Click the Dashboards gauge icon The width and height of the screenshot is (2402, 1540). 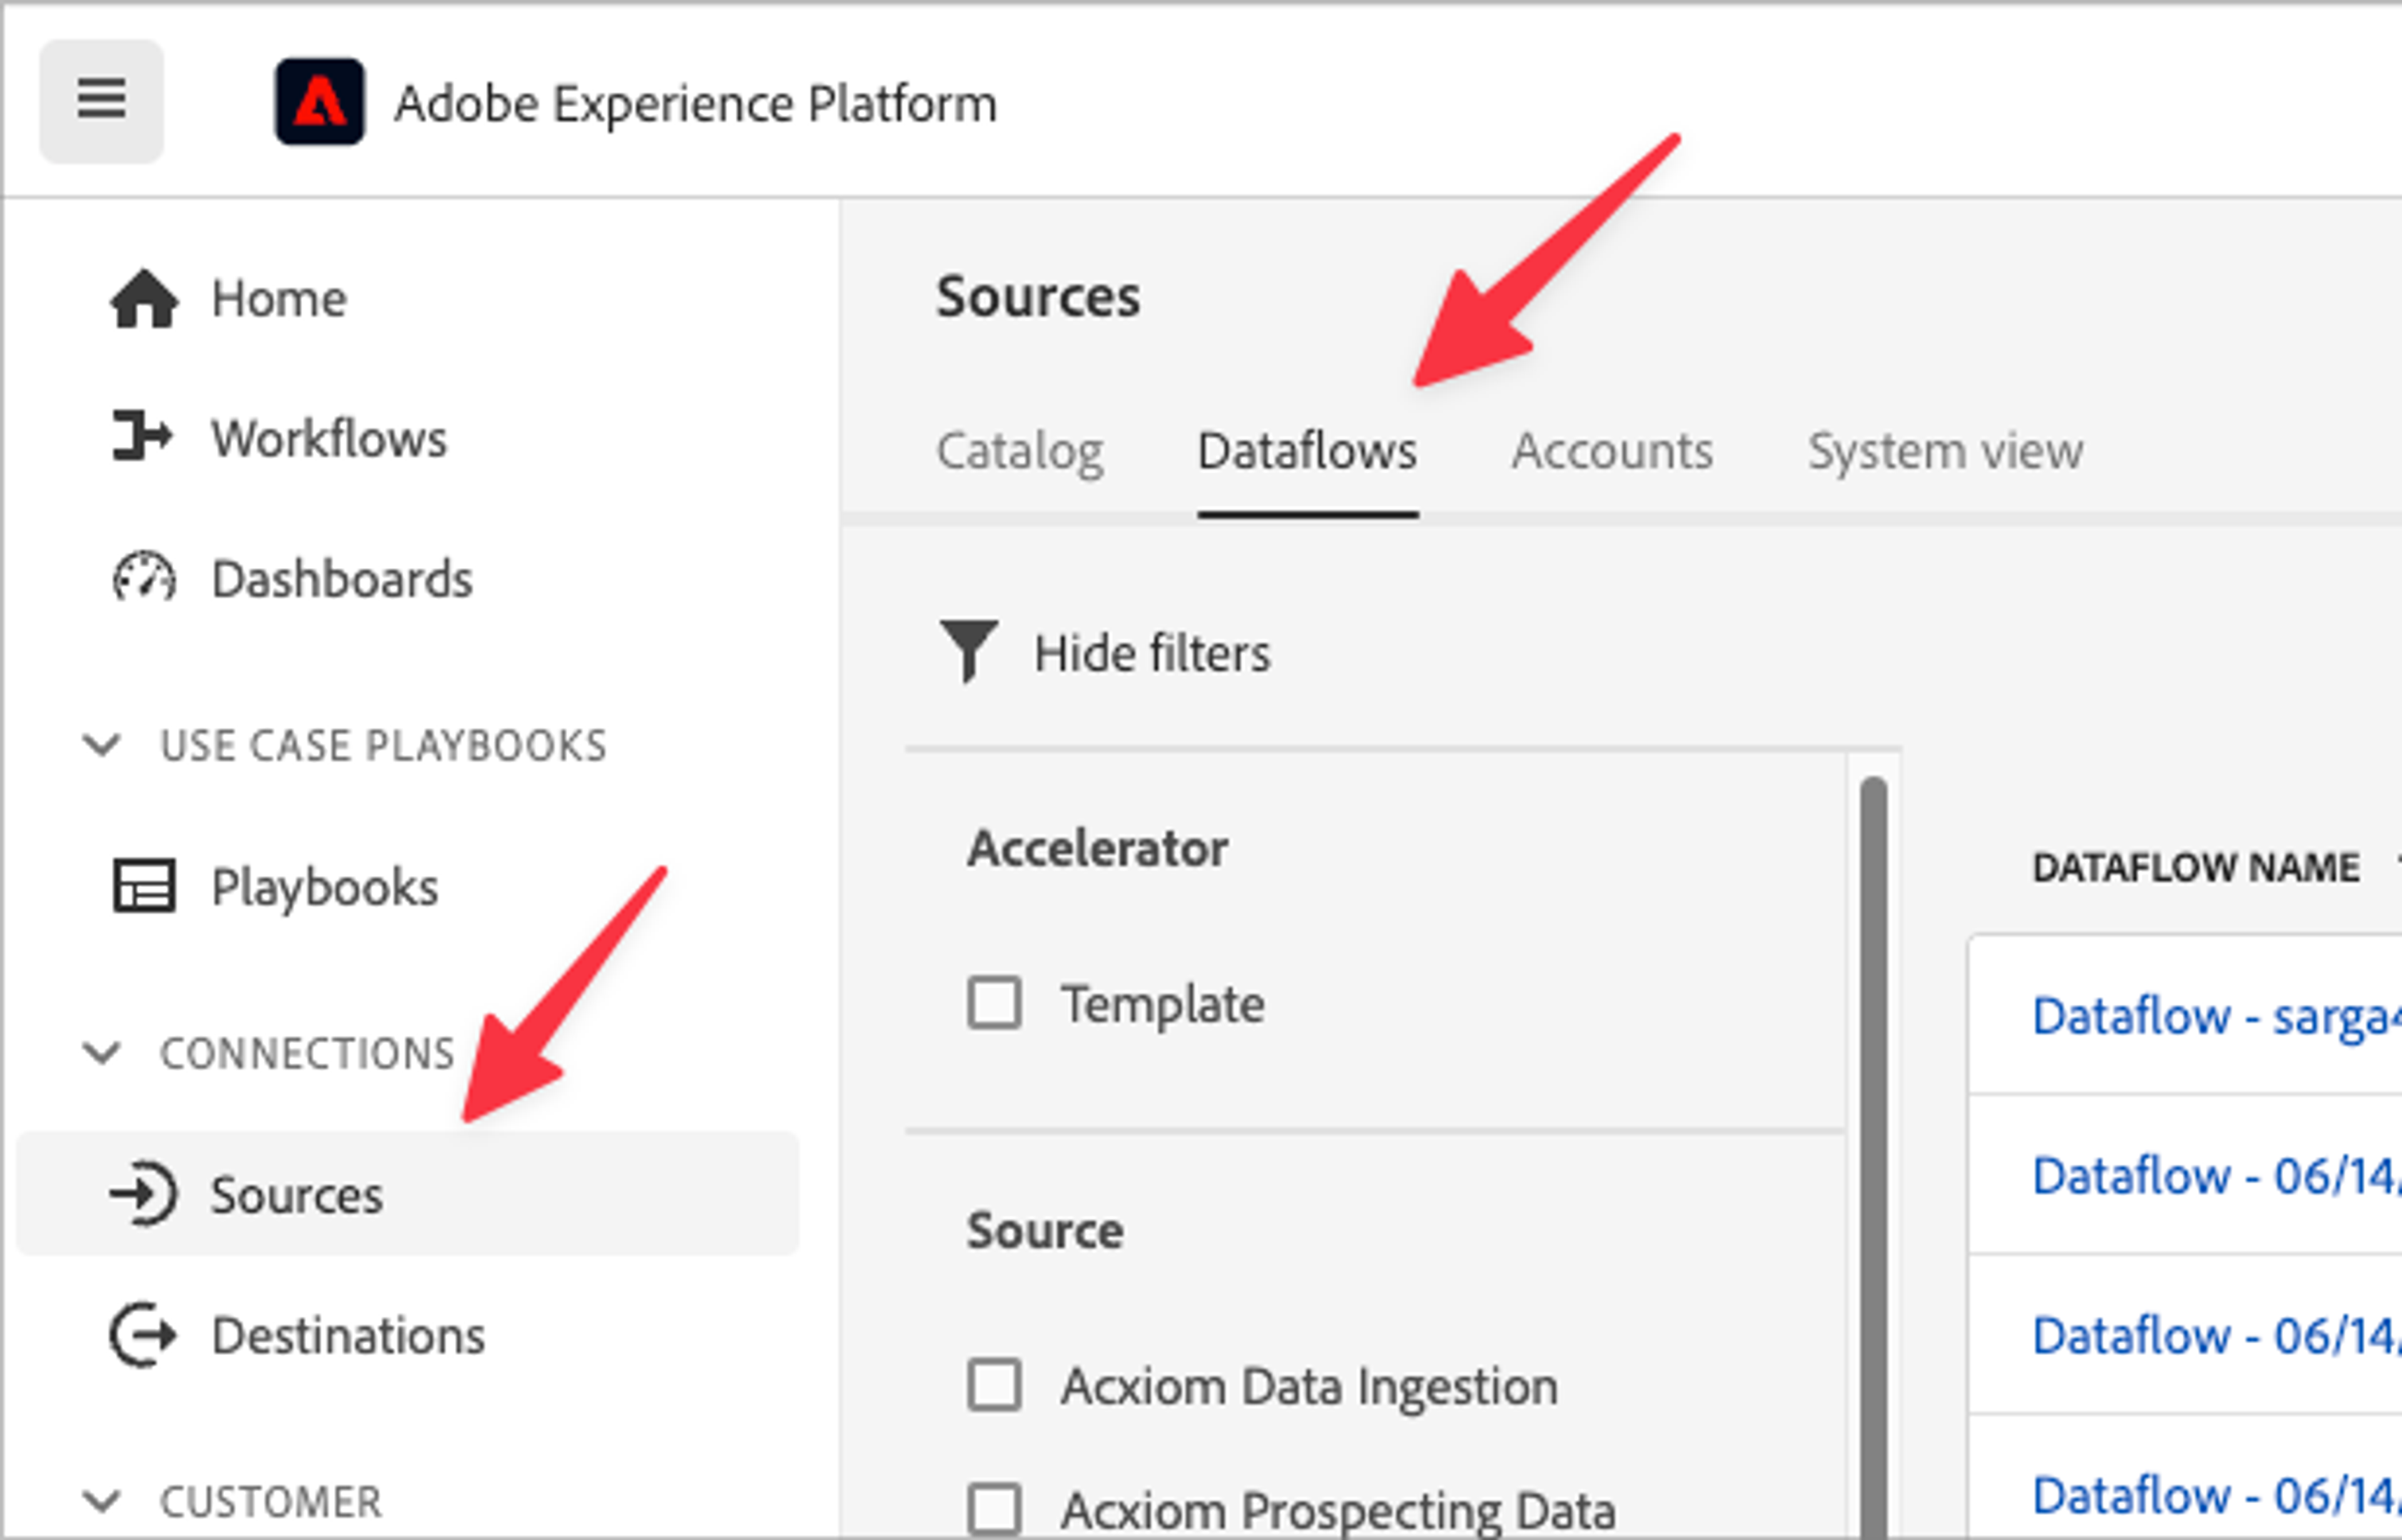[x=144, y=578]
